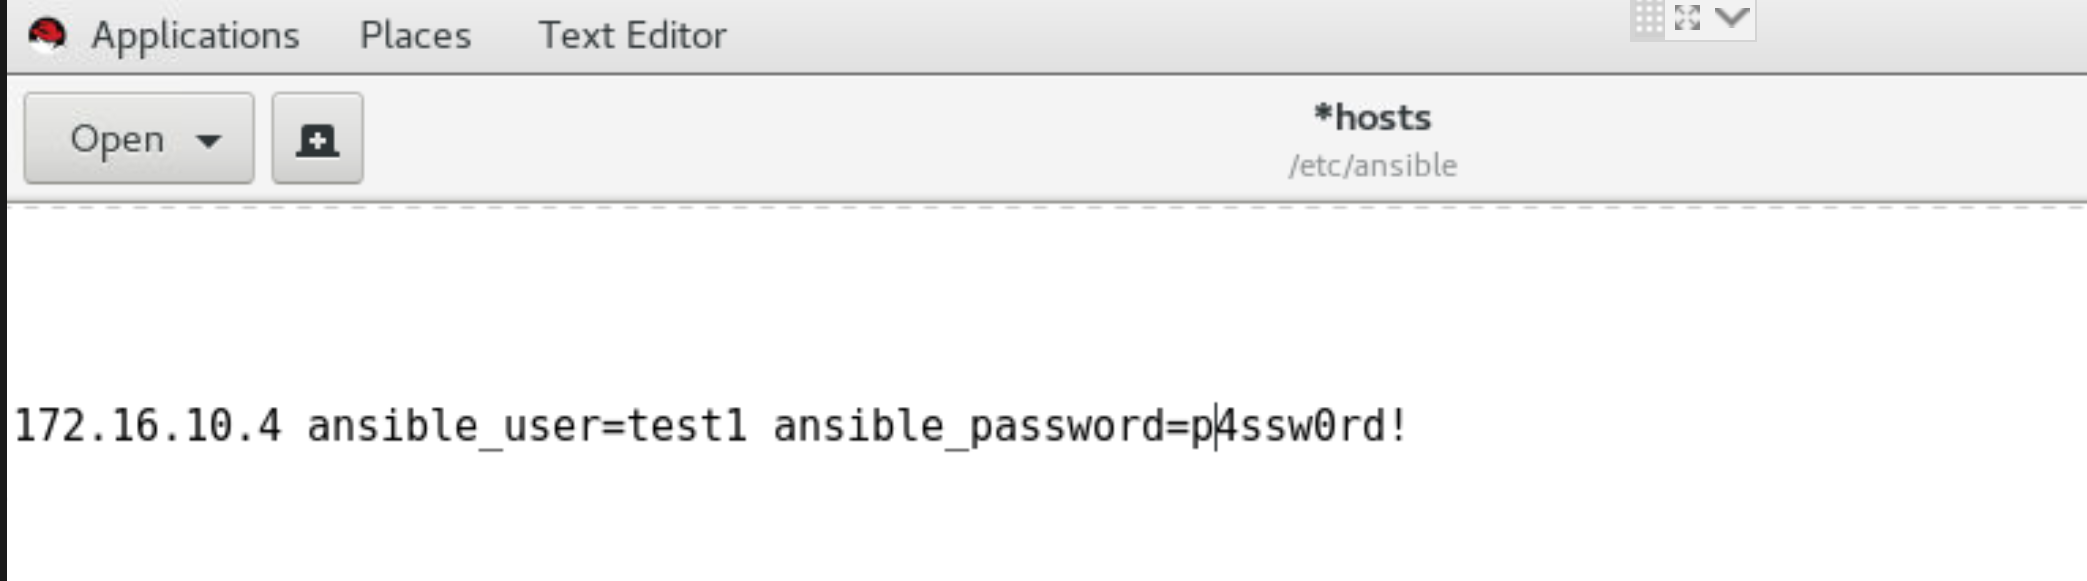Open the Text Editor app menu
Image resolution: width=2087 pixels, height=581 pixels.
[x=632, y=36]
